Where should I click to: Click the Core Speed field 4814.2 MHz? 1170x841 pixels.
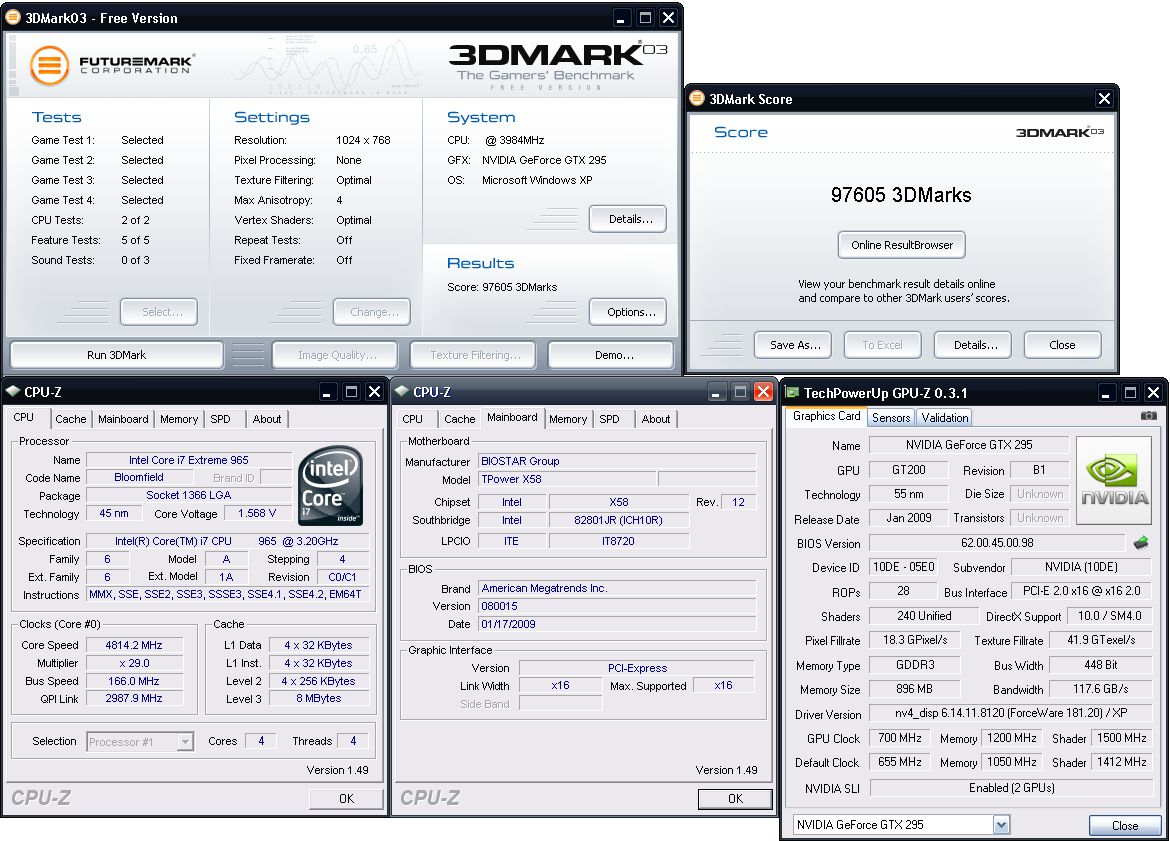(134, 645)
